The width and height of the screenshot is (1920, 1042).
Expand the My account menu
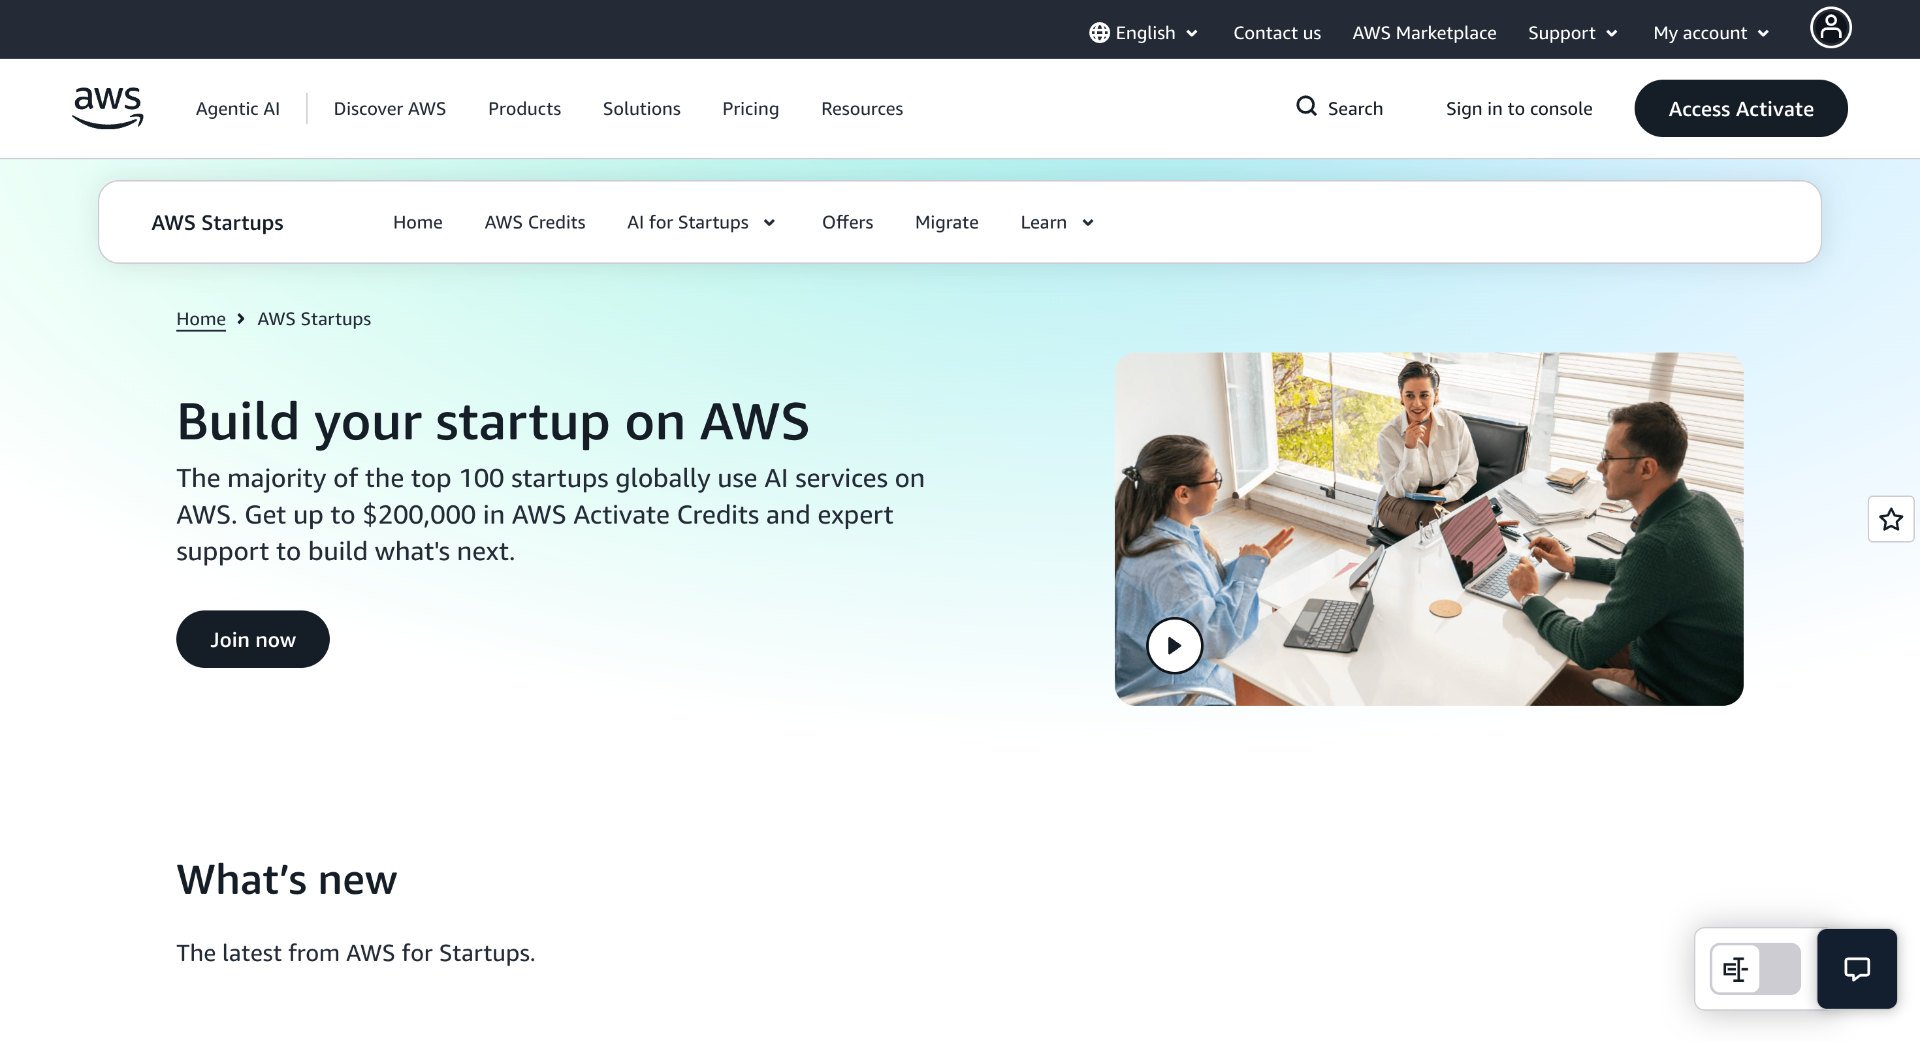pyautogui.click(x=1711, y=33)
